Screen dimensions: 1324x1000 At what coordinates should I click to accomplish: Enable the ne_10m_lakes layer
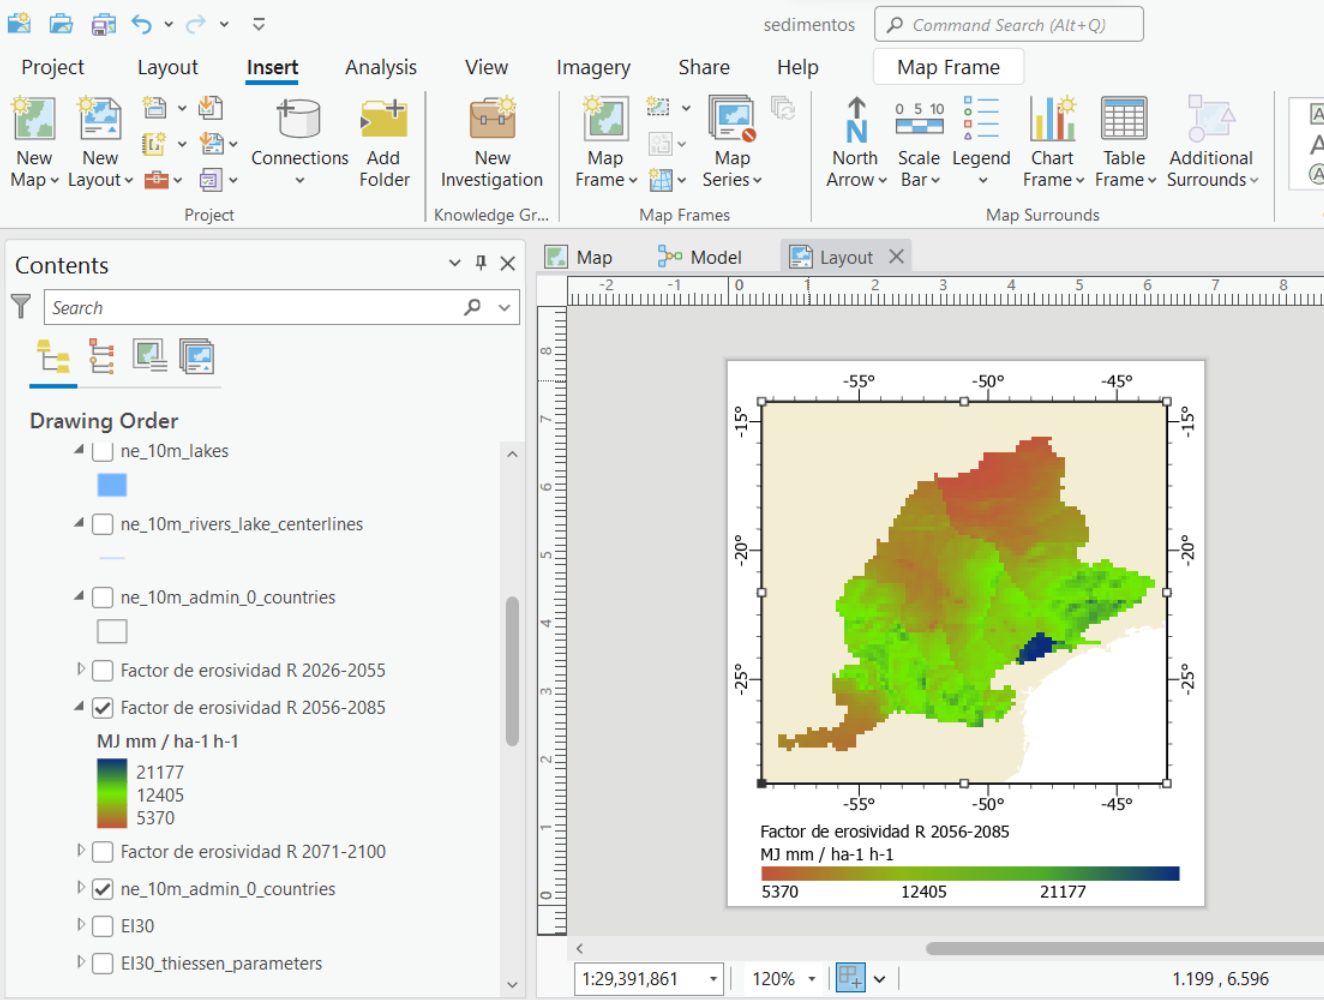click(x=102, y=450)
